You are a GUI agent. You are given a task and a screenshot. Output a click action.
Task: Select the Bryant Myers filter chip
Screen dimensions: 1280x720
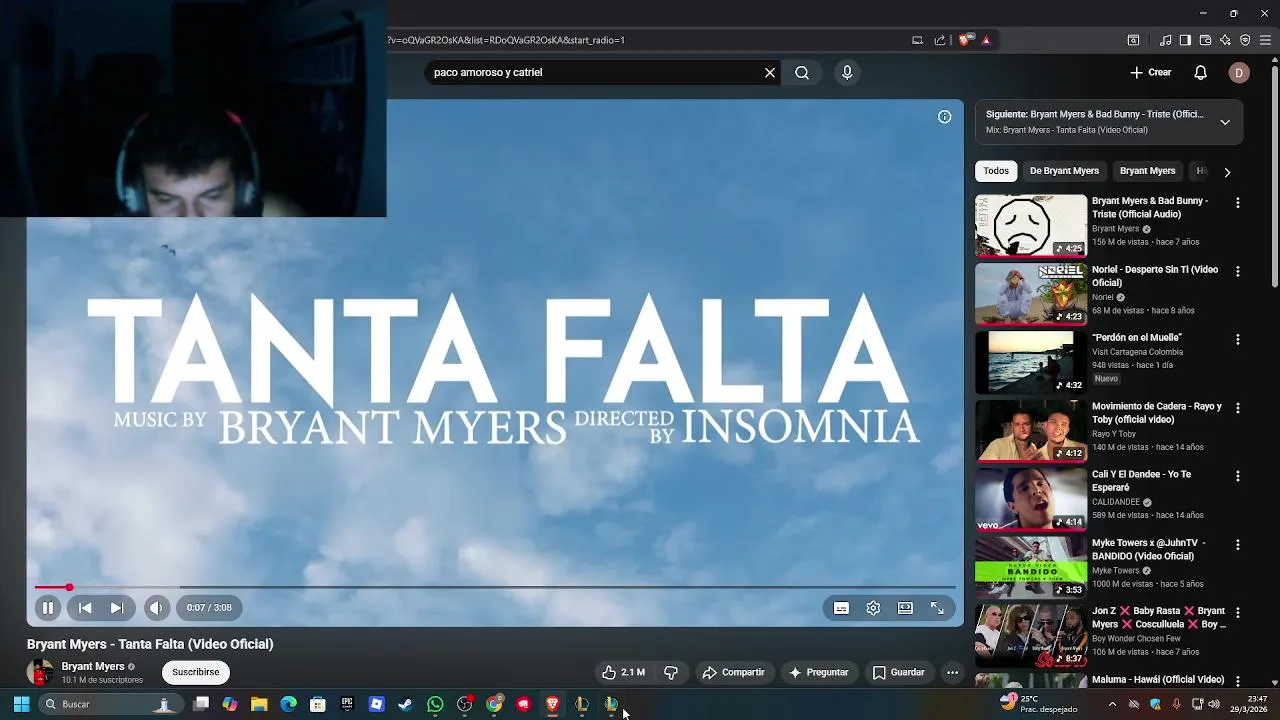[1147, 171]
